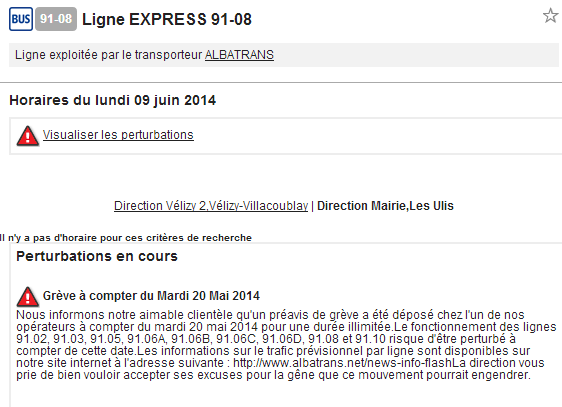Click the albatrans.net/news-info-flash URL text
The width and height of the screenshot is (562, 407).
(x=342, y=363)
